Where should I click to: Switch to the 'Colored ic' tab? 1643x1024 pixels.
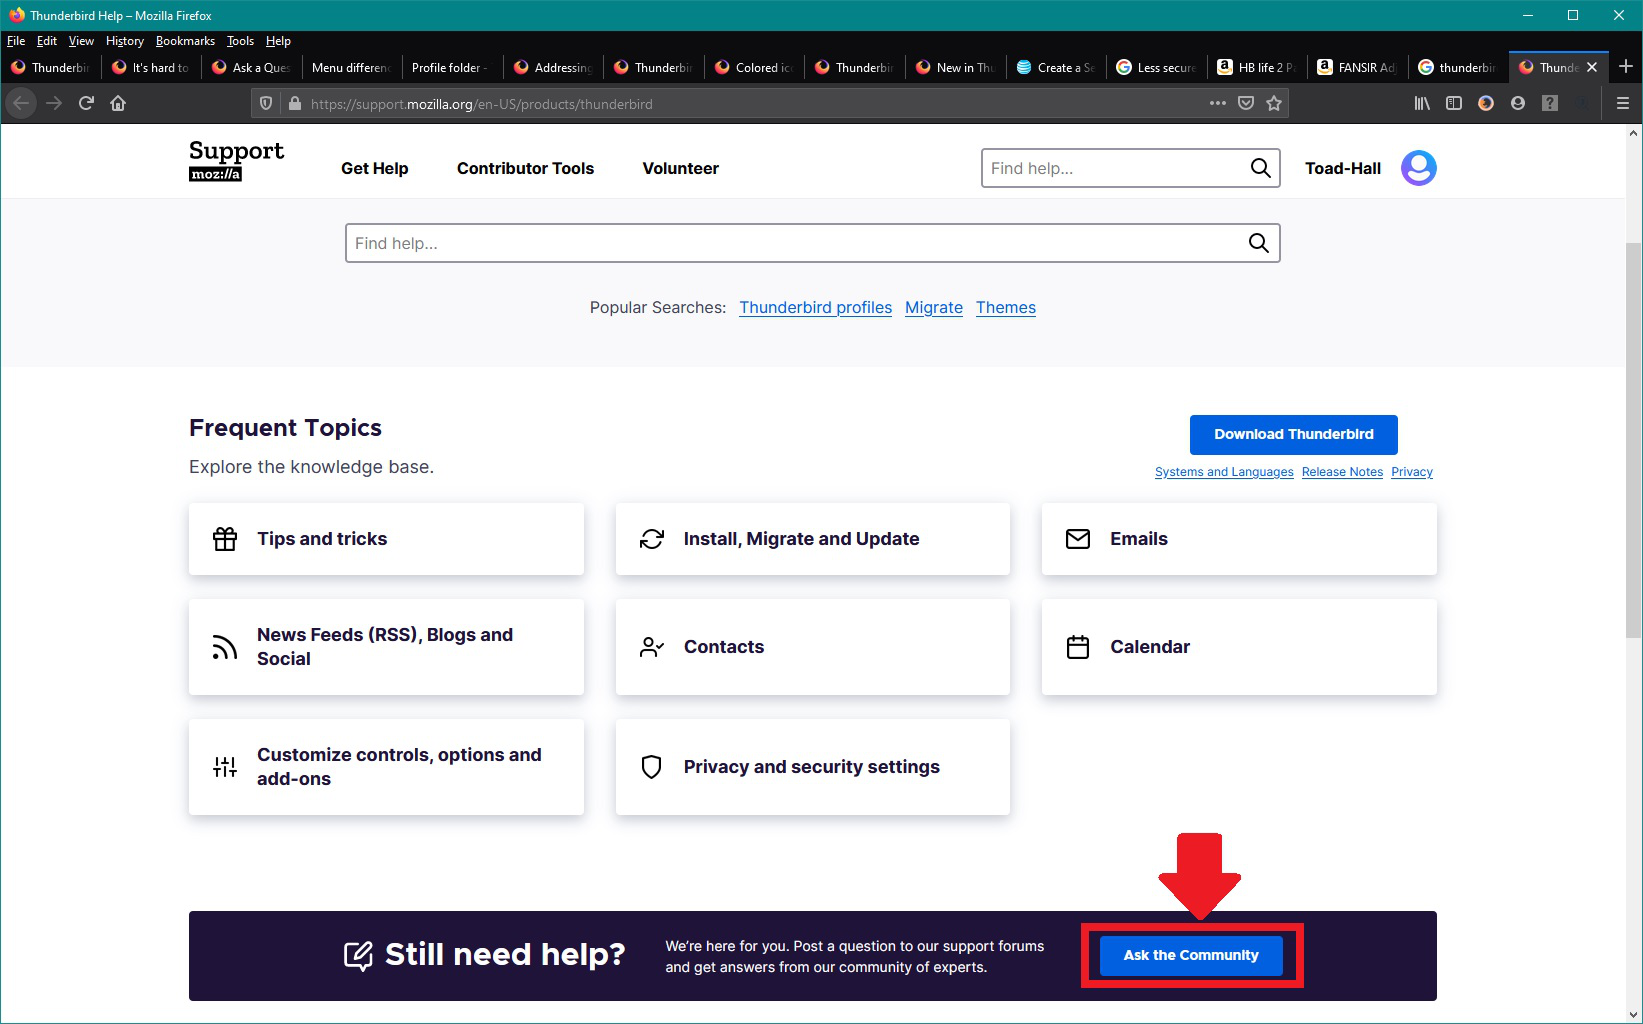[754, 67]
